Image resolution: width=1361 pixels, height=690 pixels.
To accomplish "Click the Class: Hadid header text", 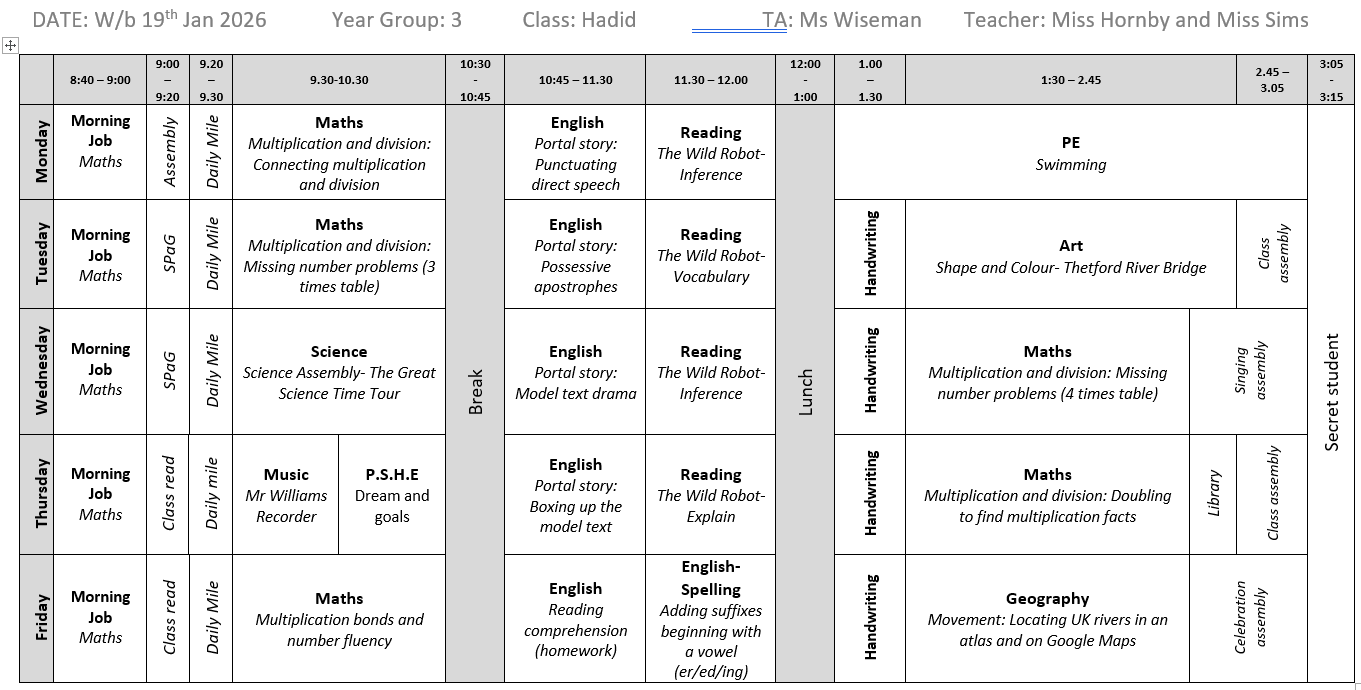I will coord(579,20).
